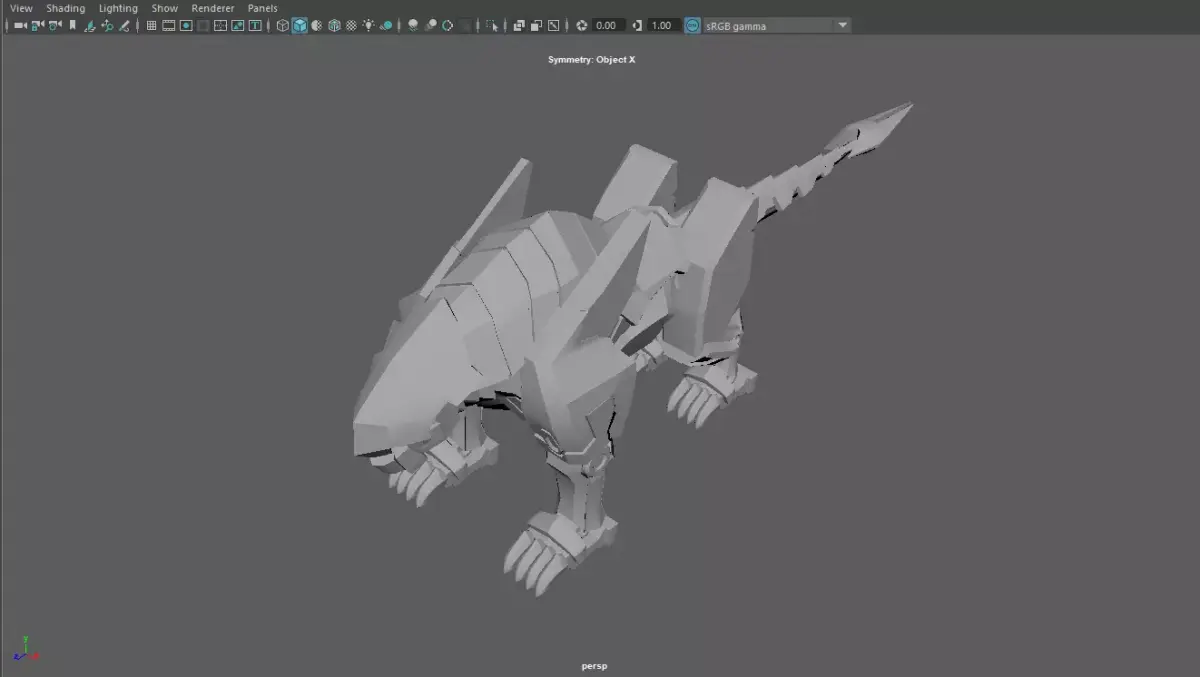Viewport: 1200px width, 677px height.
Task: Toggle the X-Ray icon
Action: coord(519,25)
